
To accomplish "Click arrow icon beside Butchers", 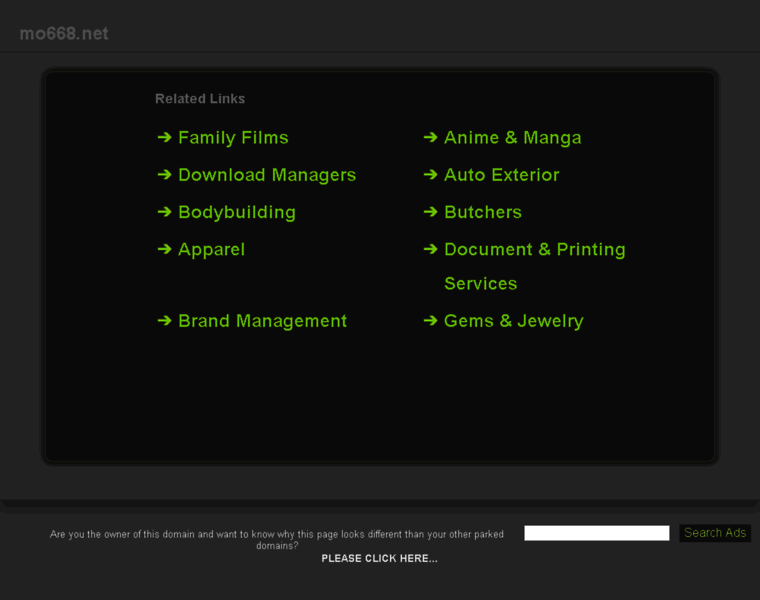I will pyautogui.click(x=430, y=212).
